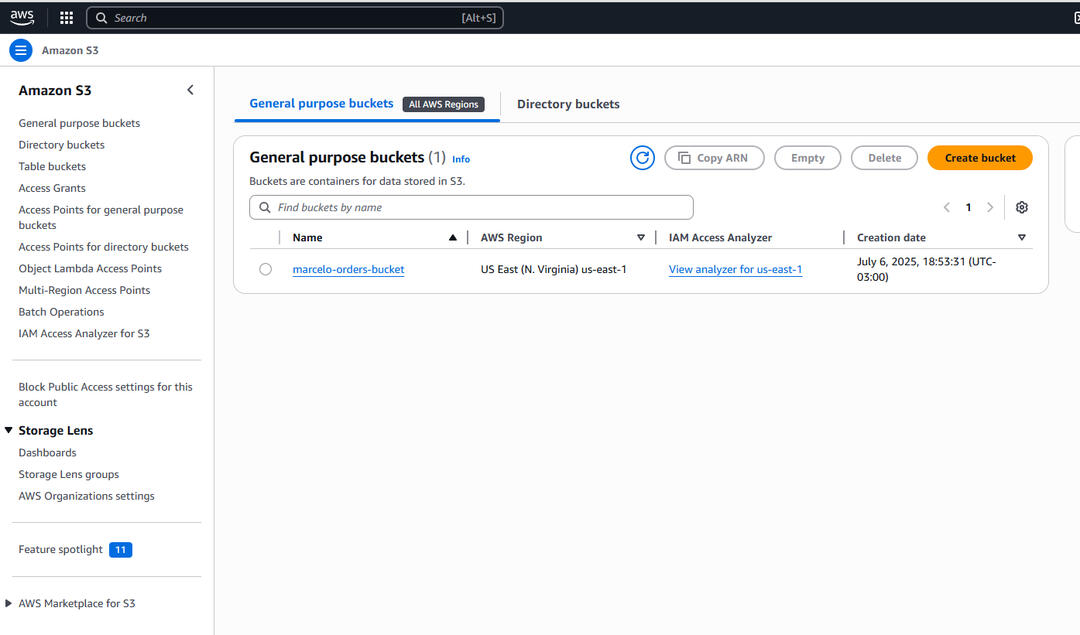Collapse the Storage Lens section

click(x=9, y=430)
